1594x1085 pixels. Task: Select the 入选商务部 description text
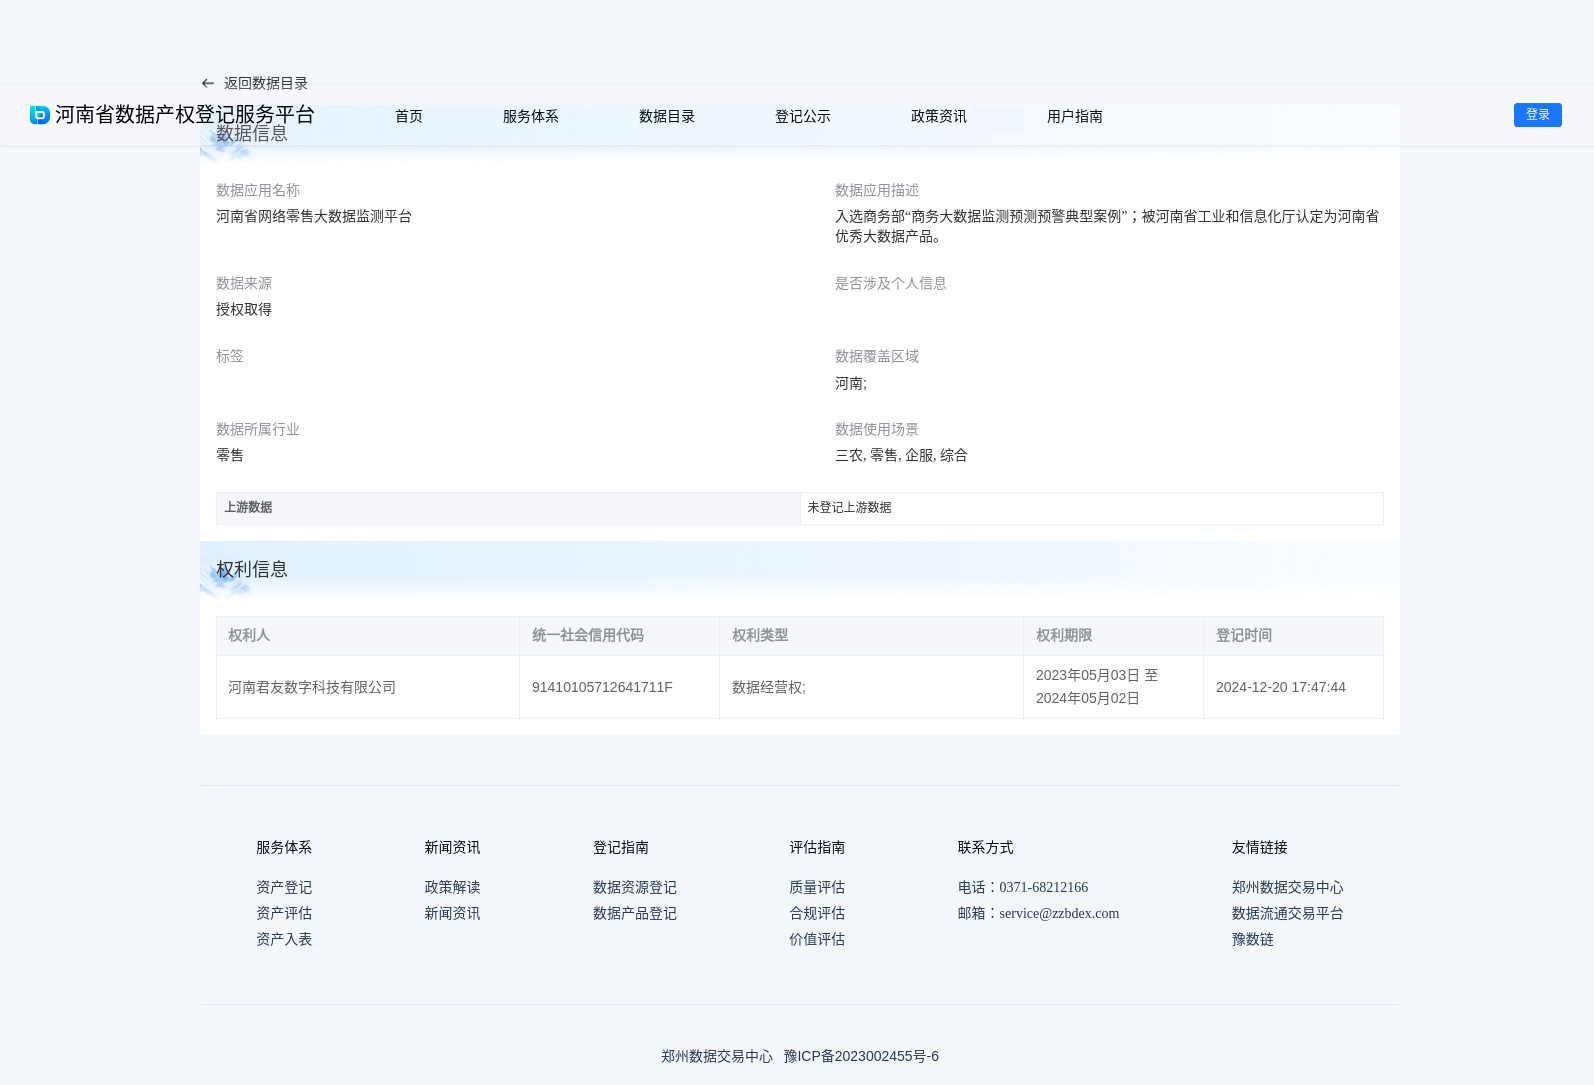click(x=1107, y=226)
